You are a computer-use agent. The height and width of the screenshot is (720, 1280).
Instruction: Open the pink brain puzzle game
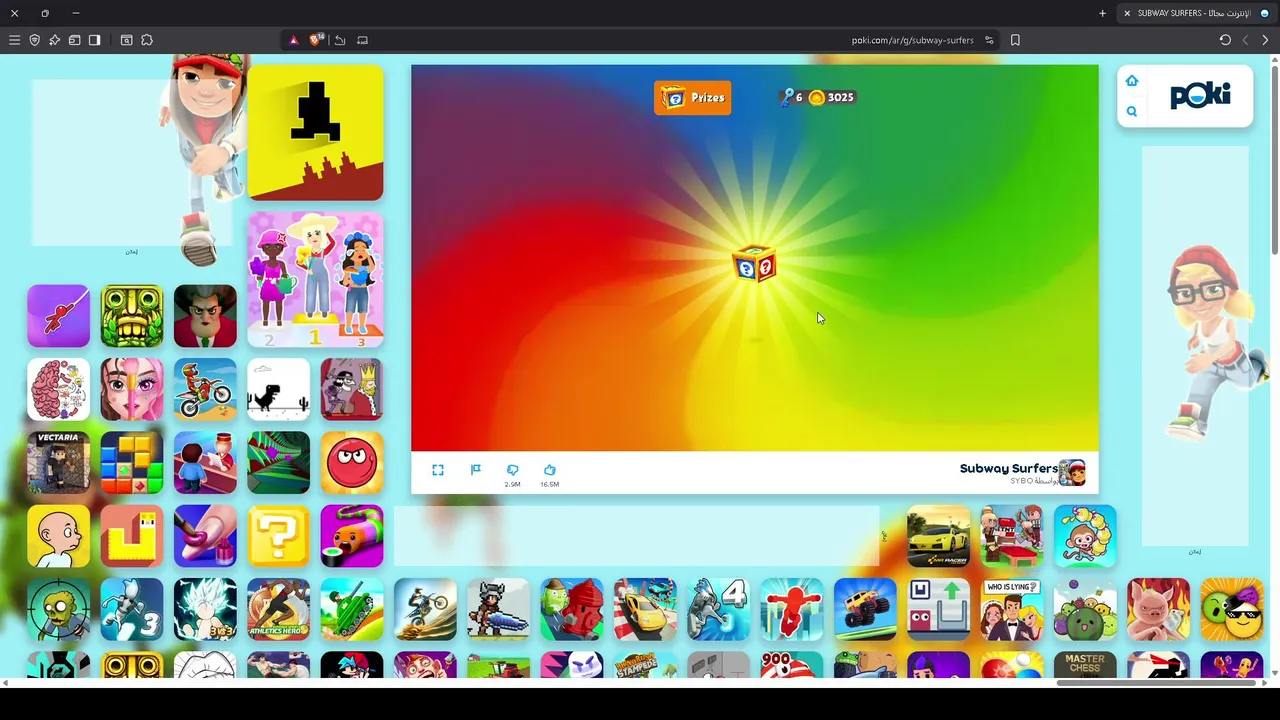58,389
